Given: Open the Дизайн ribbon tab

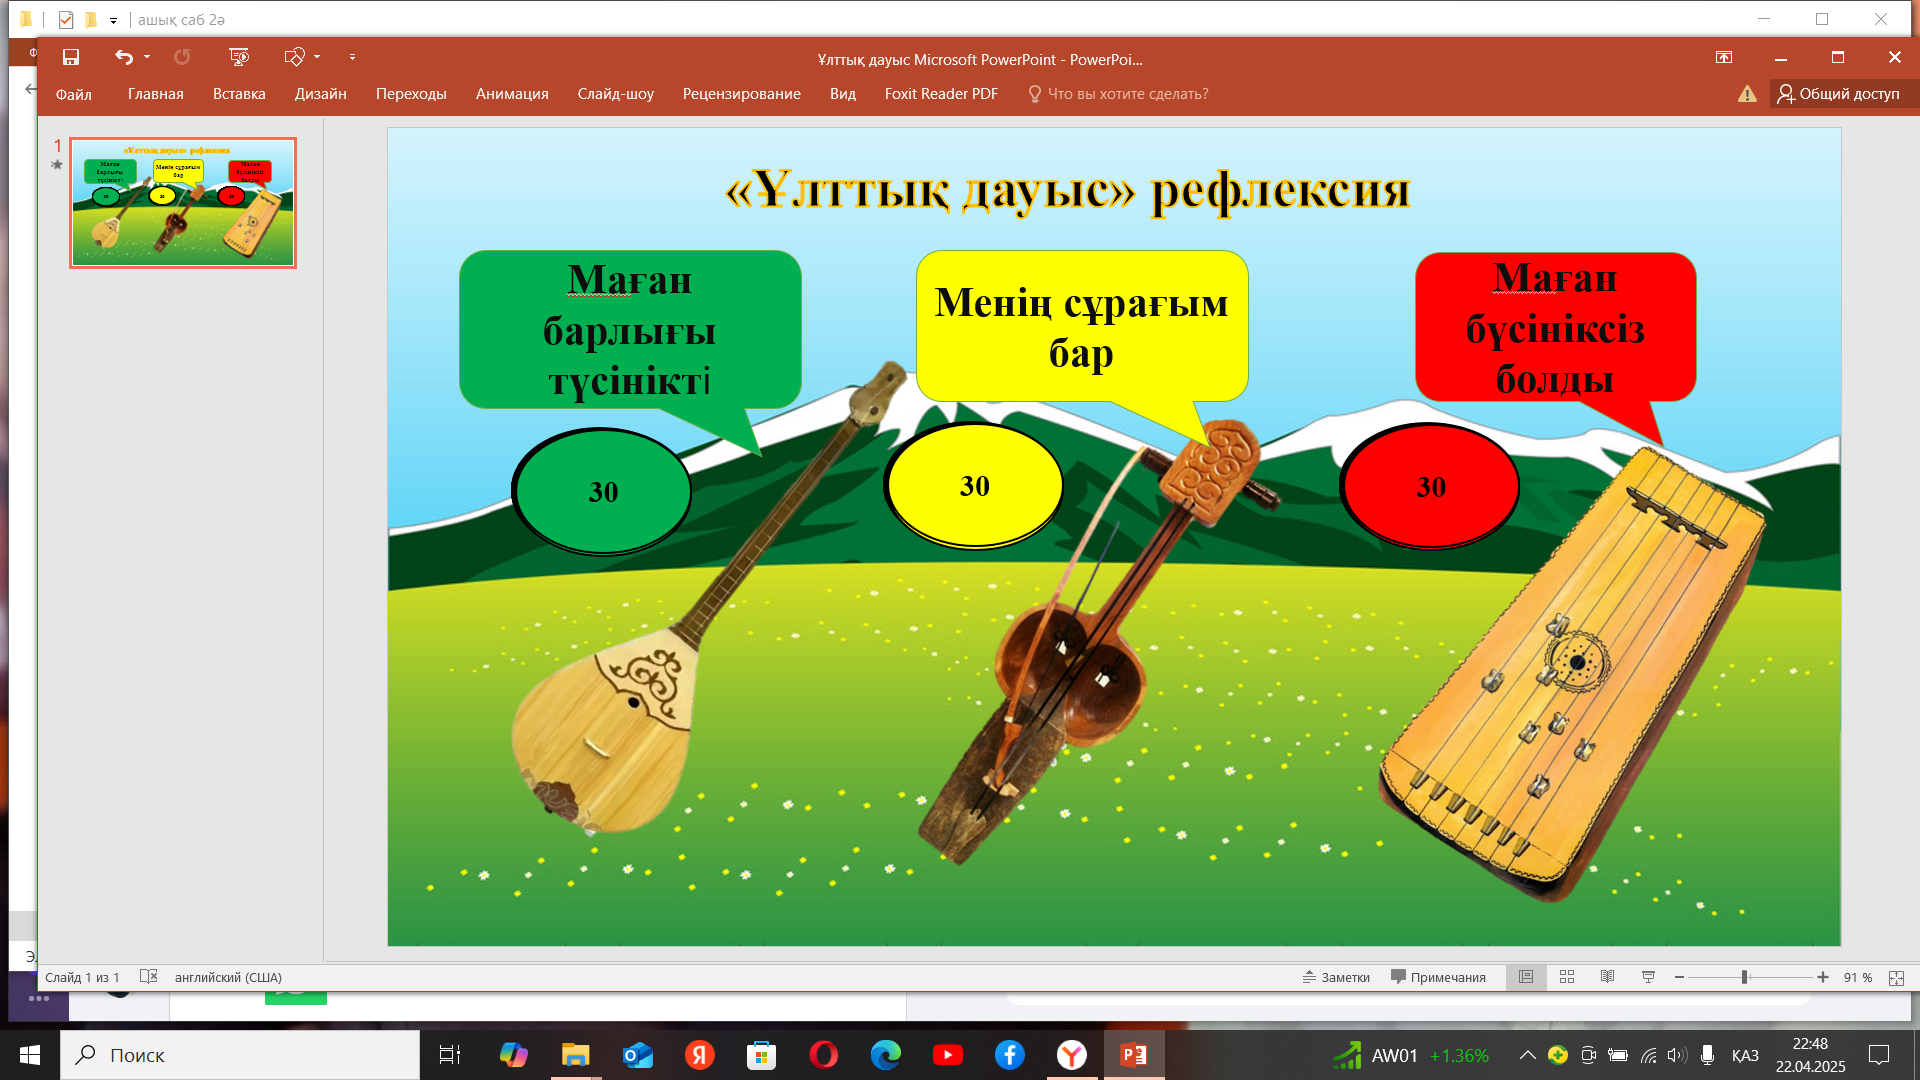Looking at the screenshot, I should click(320, 94).
